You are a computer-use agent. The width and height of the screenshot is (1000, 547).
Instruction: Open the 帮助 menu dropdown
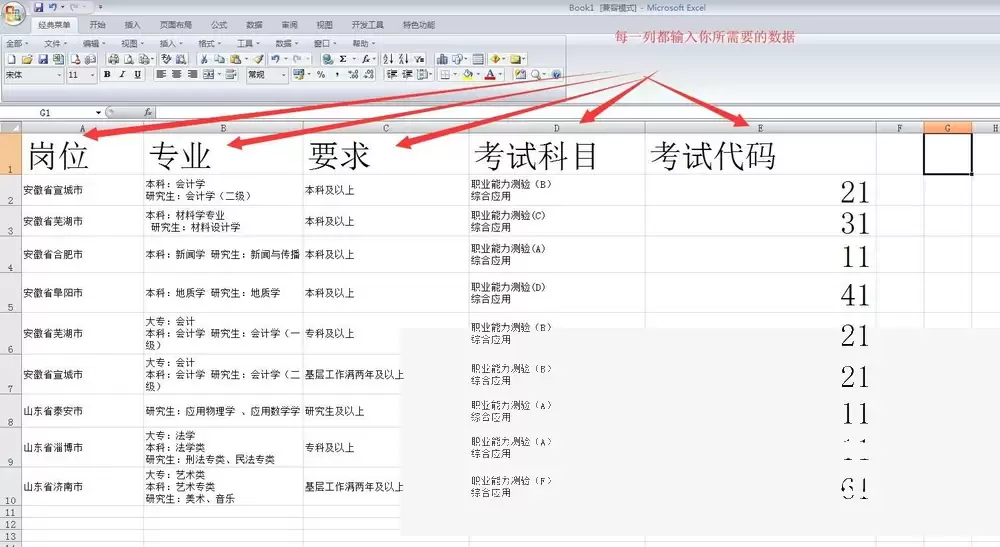[x=364, y=43]
